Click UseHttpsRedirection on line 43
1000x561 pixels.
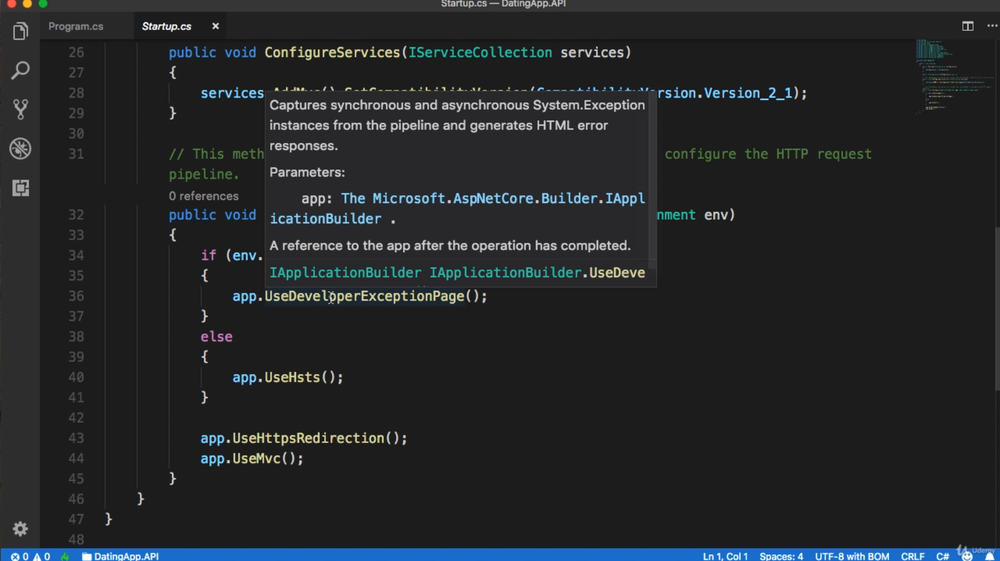click(x=308, y=438)
